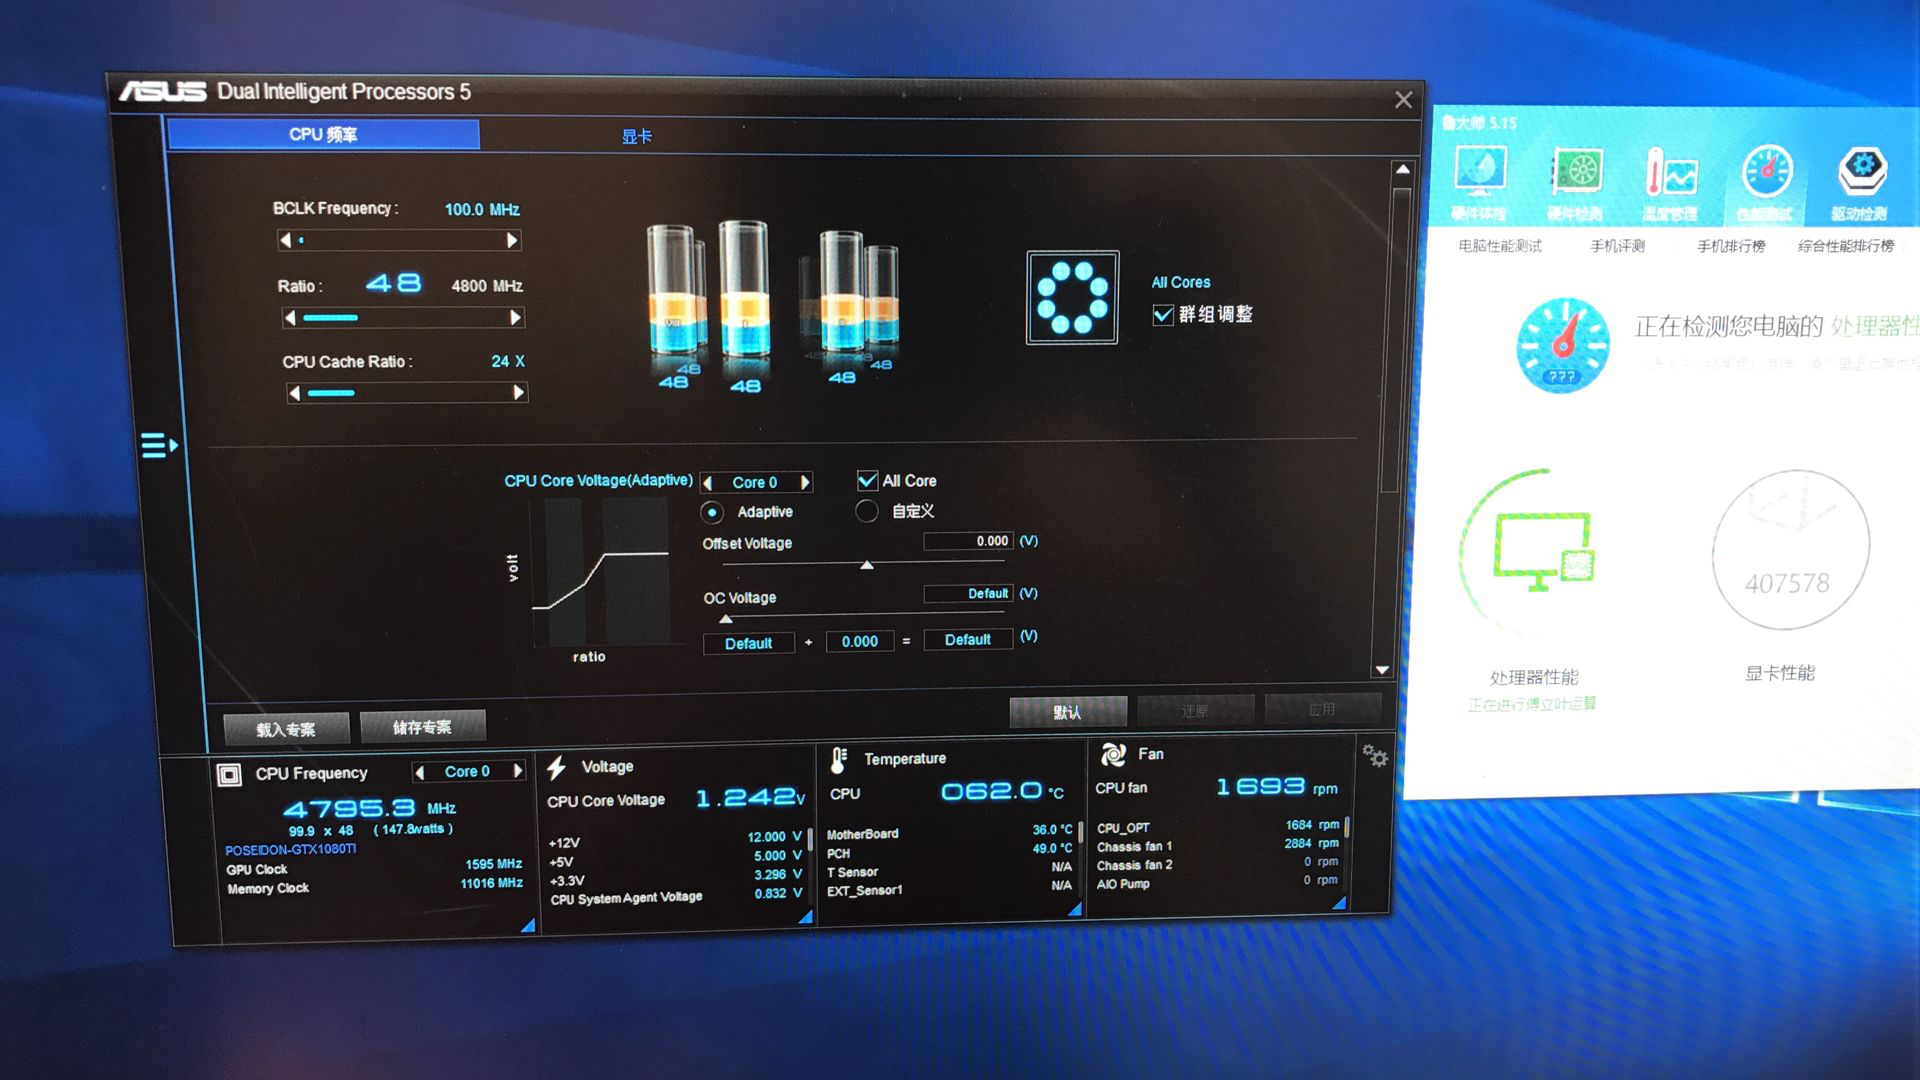Expand the left side menu panel icon

click(x=159, y=445)
